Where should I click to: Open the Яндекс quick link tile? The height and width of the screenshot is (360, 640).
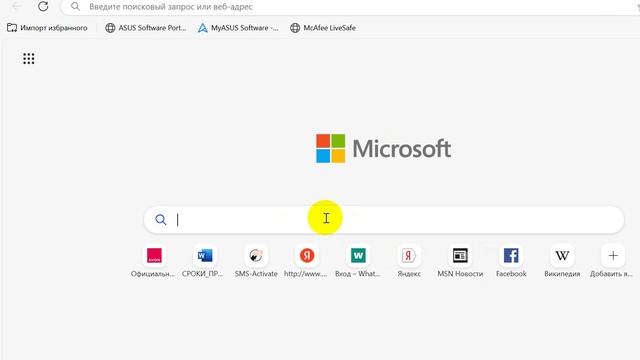click(409, 262)
